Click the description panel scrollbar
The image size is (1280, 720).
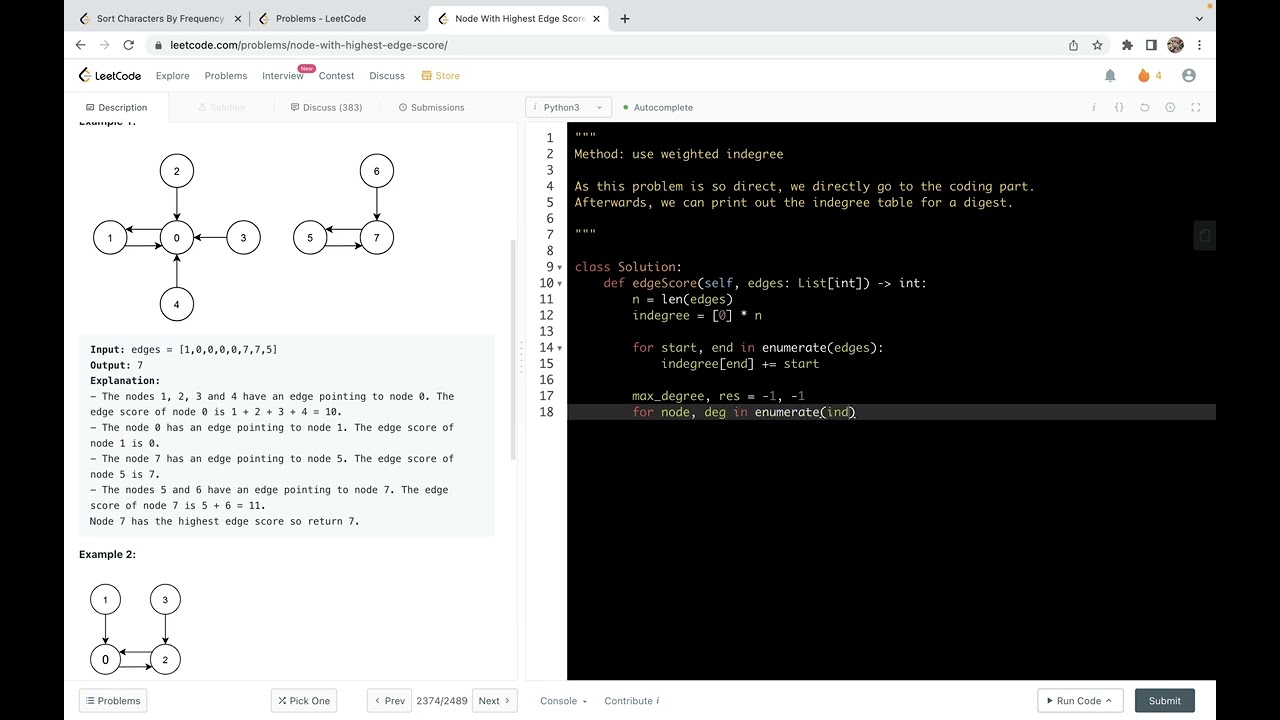(514, 350)
